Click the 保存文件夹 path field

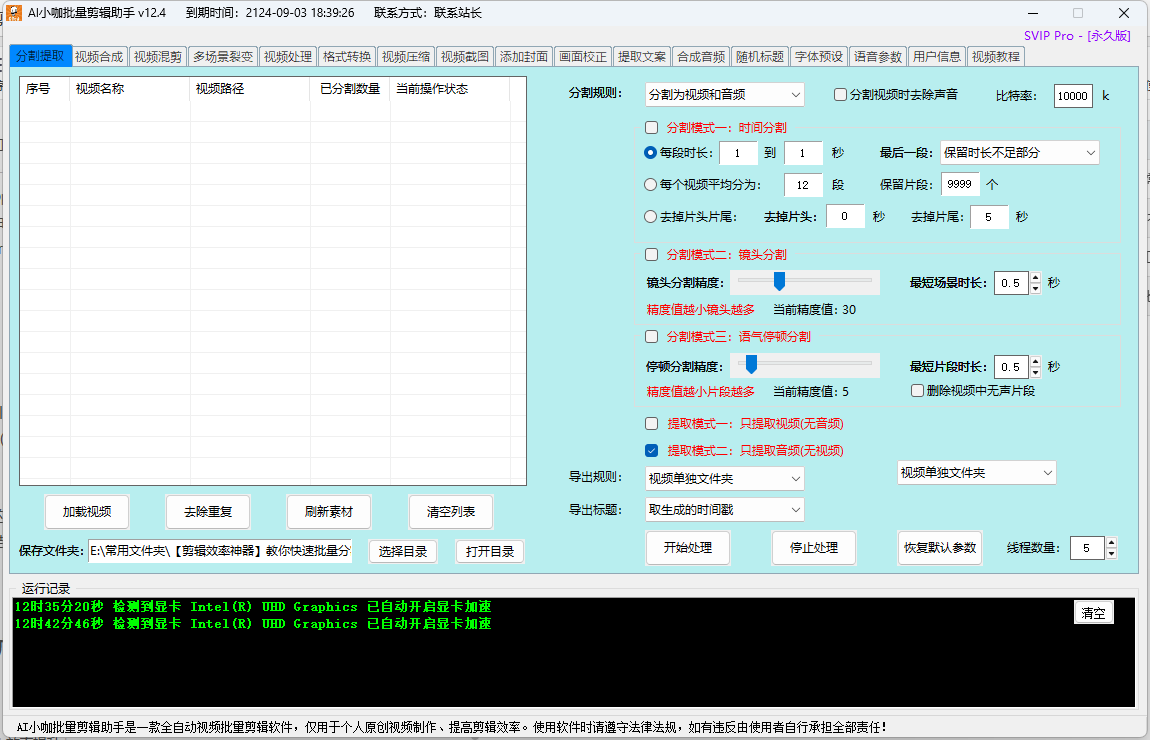click(220, 551)
